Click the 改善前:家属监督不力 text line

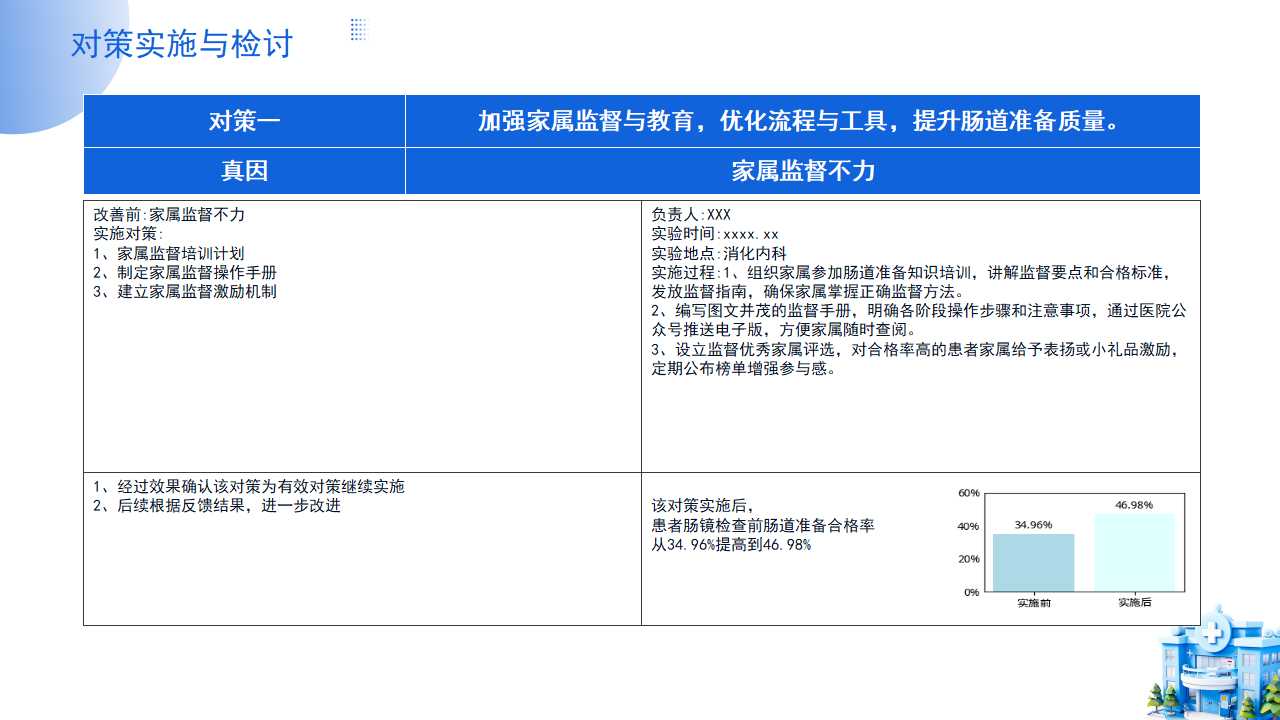tap(169, 215)
